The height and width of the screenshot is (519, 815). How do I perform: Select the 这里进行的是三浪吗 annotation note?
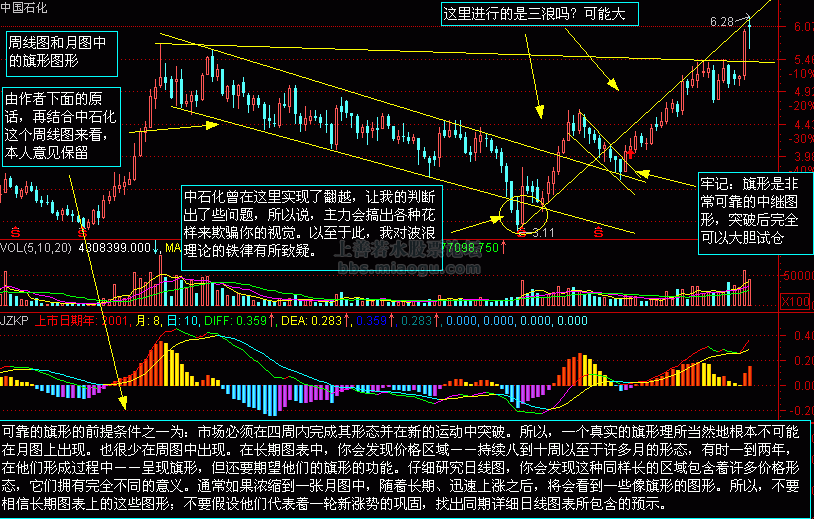click(x=540, y=14)
